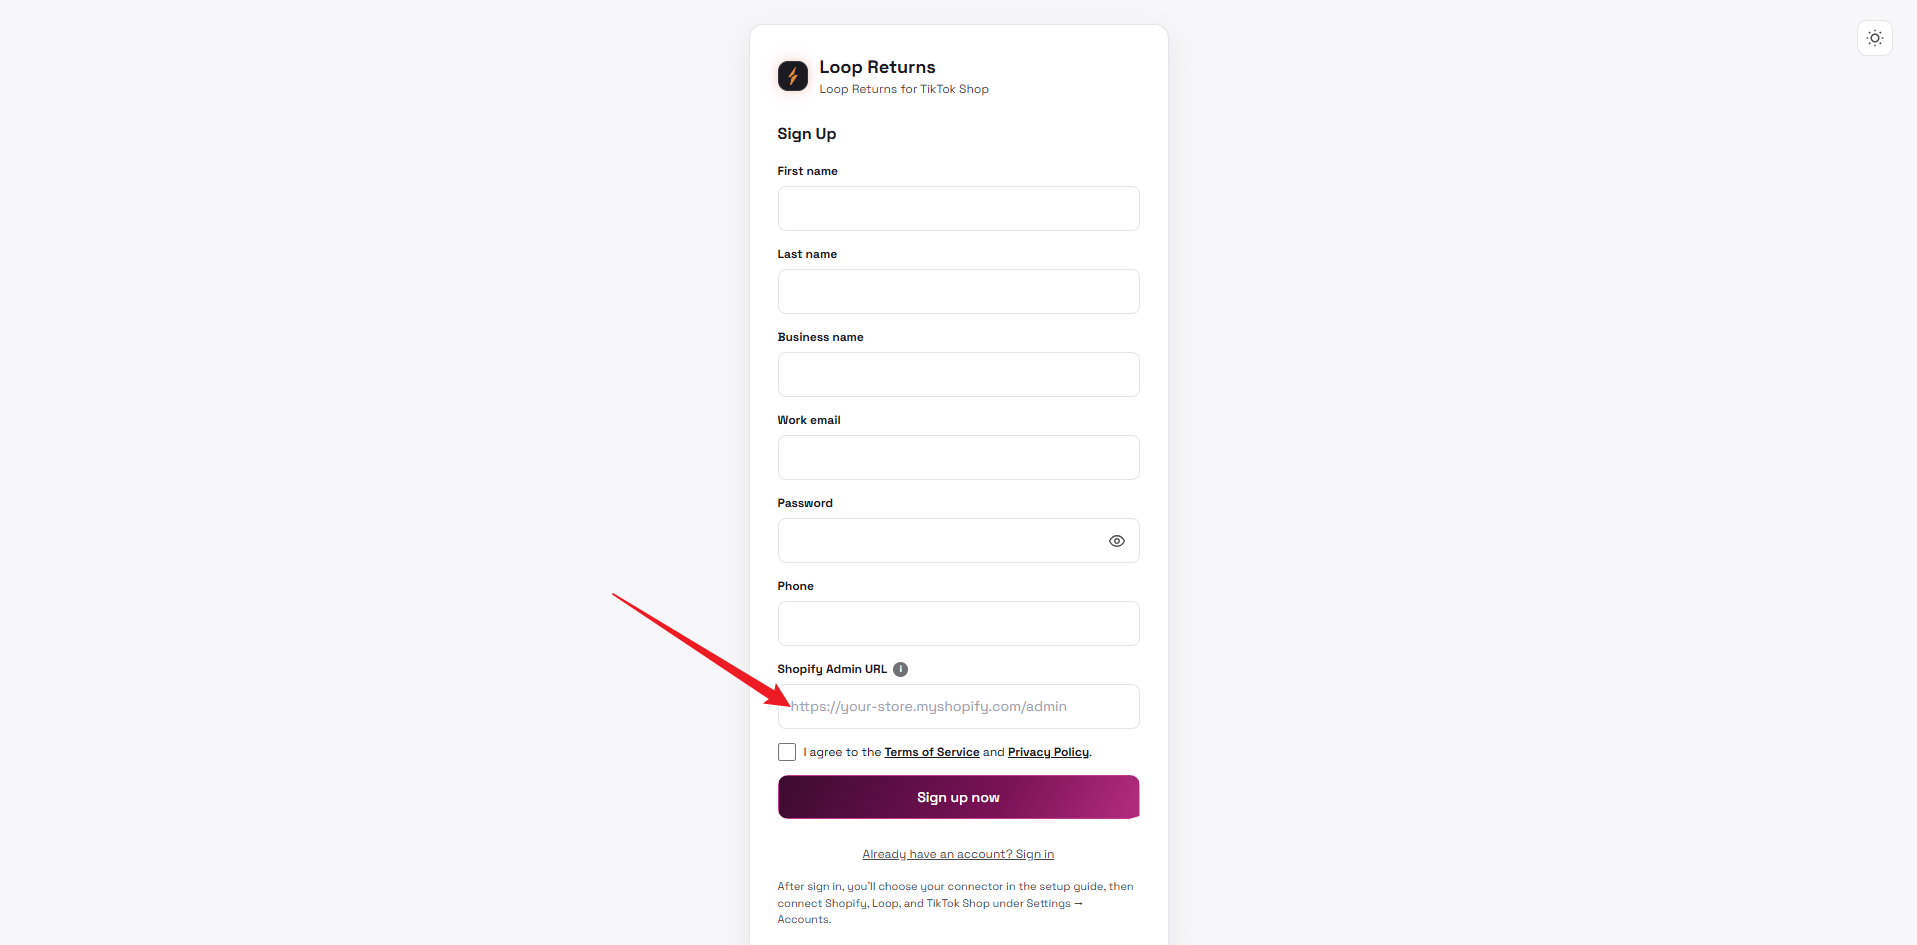Check the agree to Terms checkbox

787,752
